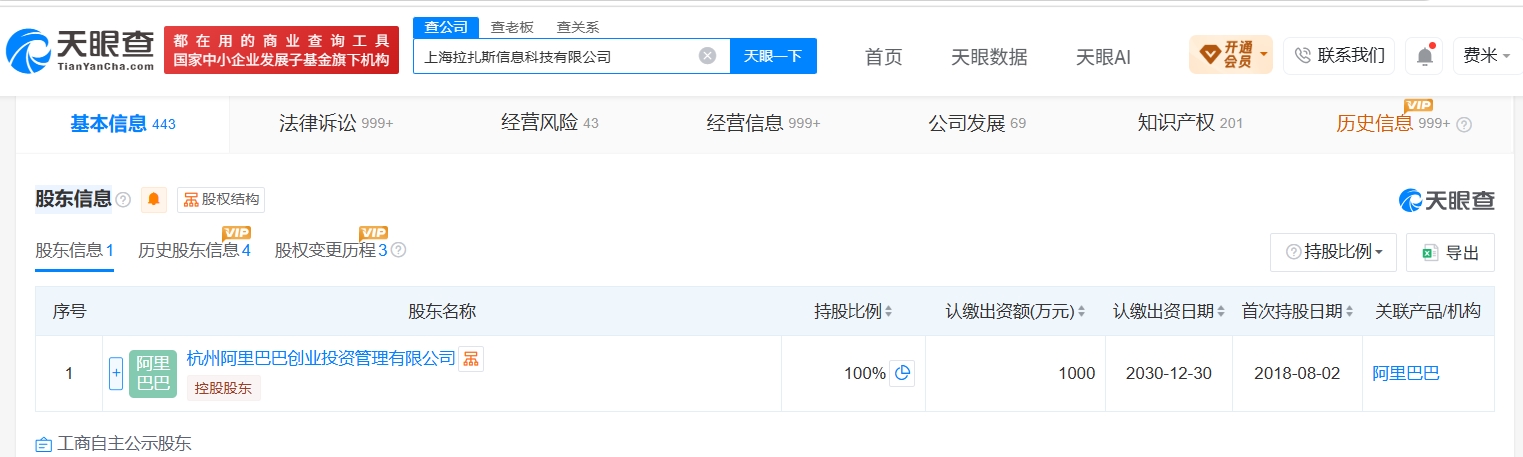The width and height of the screenshot is (1523, 457).
Task: Click help icon beside 股权变更历程
Action: coord(398,251)
